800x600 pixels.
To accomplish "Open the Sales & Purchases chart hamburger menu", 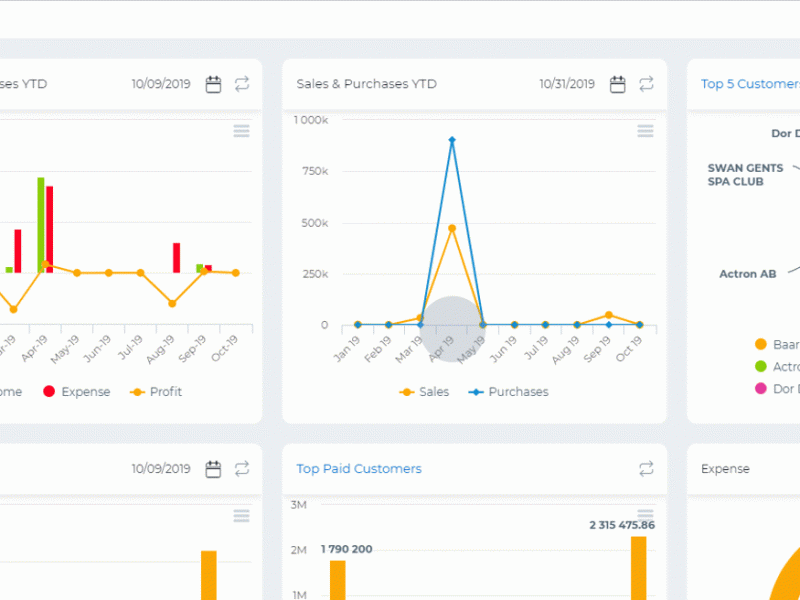I will [x=645, y=131].
